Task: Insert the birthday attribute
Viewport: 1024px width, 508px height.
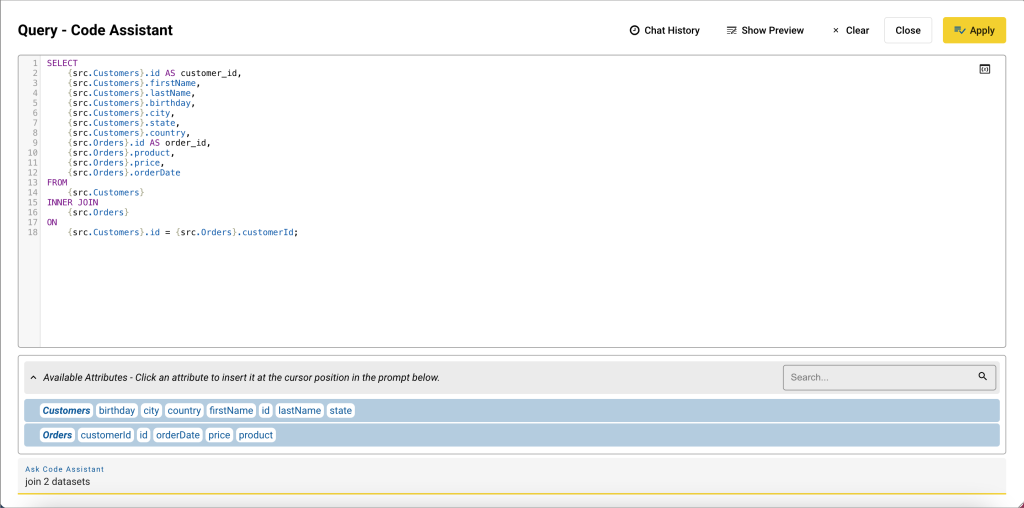Action: coord(117,410)
